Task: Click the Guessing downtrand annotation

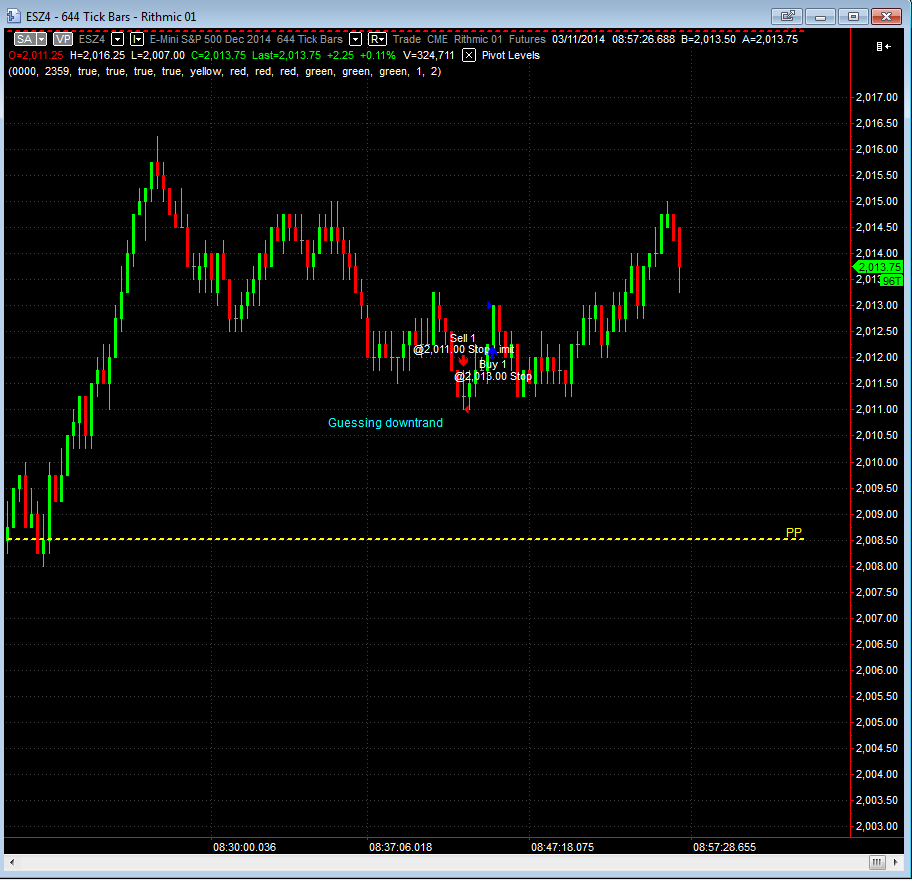Action: click(385, 423)
